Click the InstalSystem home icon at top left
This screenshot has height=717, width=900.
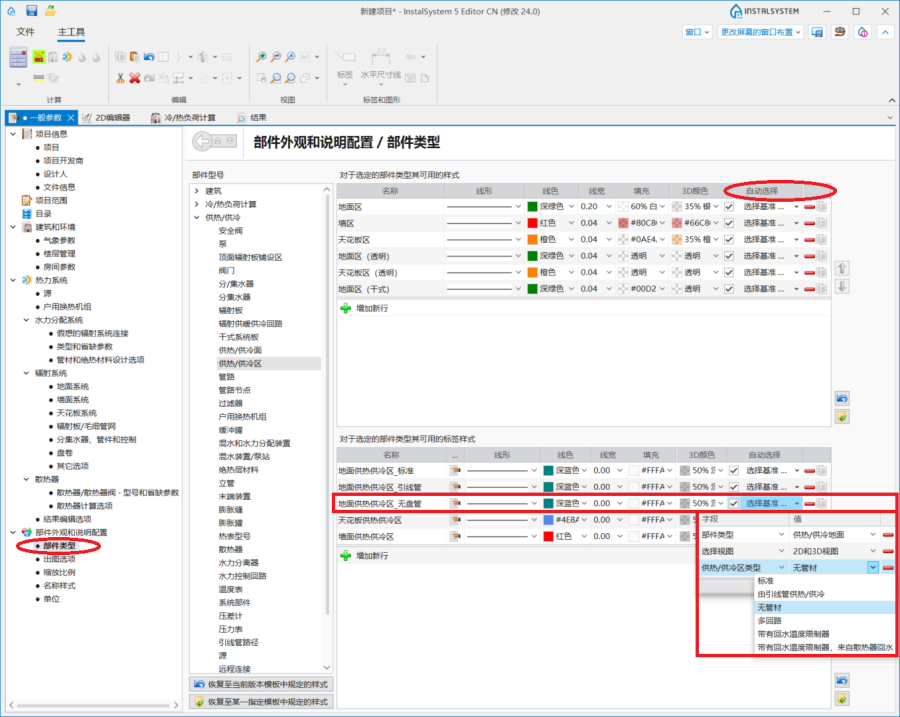tap(11, 10)
